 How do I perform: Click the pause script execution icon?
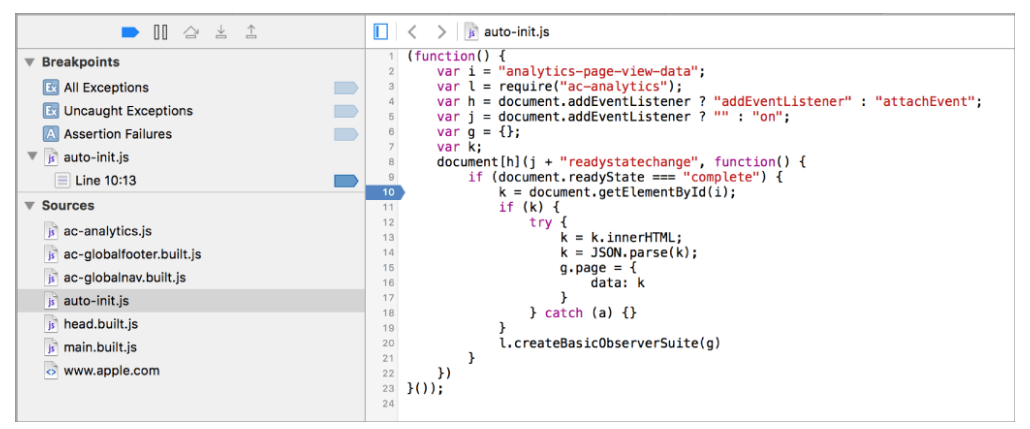[x=160, y=32]
